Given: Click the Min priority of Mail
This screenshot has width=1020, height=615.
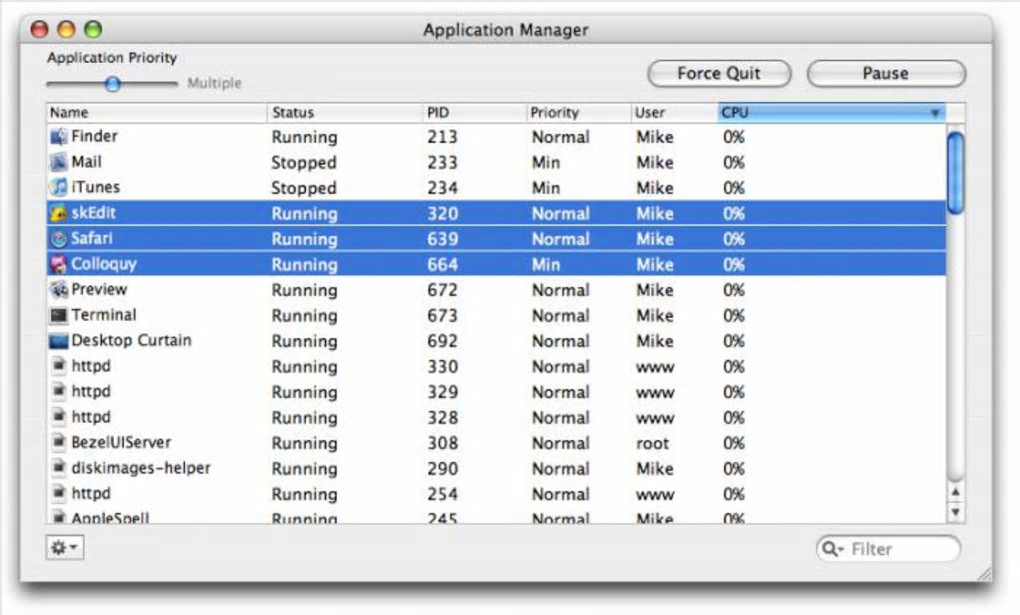Looking at the screenshot, I should [546, 162].
